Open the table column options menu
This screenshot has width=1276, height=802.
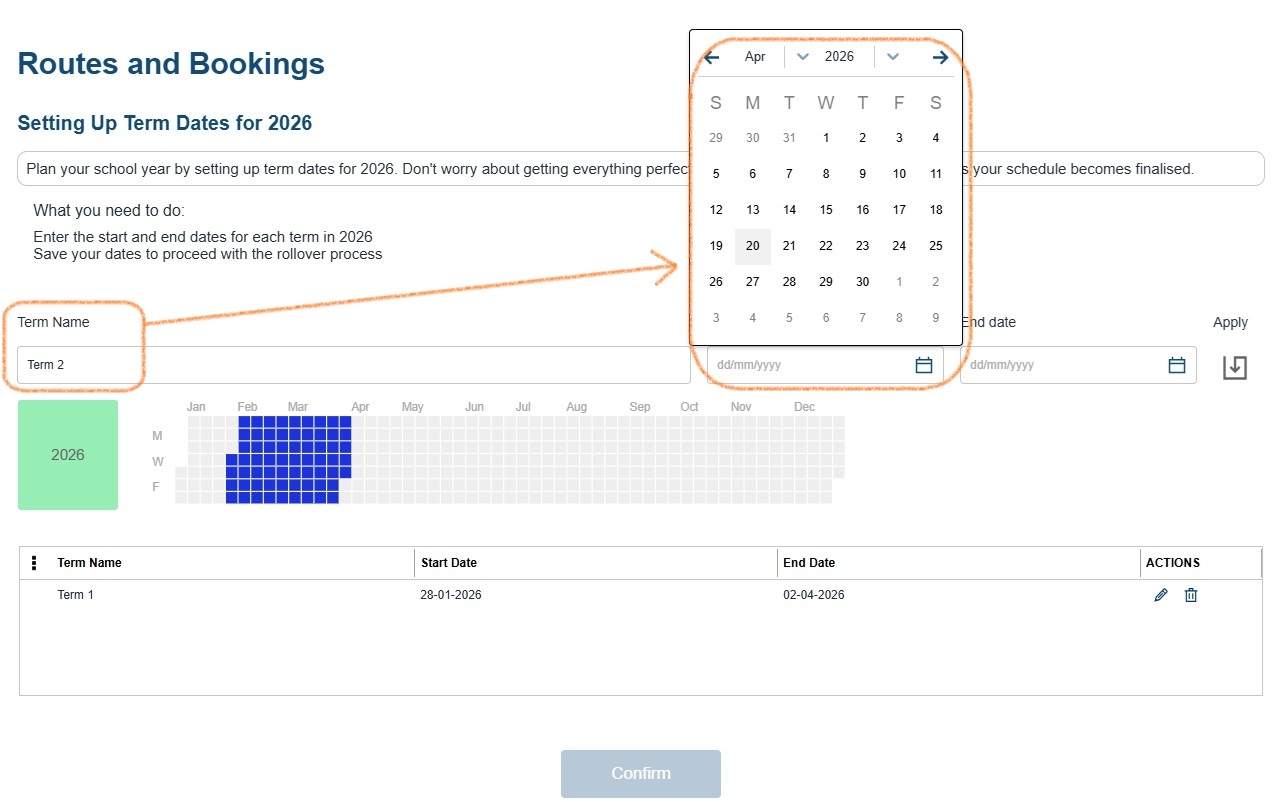tap(34, 563)
